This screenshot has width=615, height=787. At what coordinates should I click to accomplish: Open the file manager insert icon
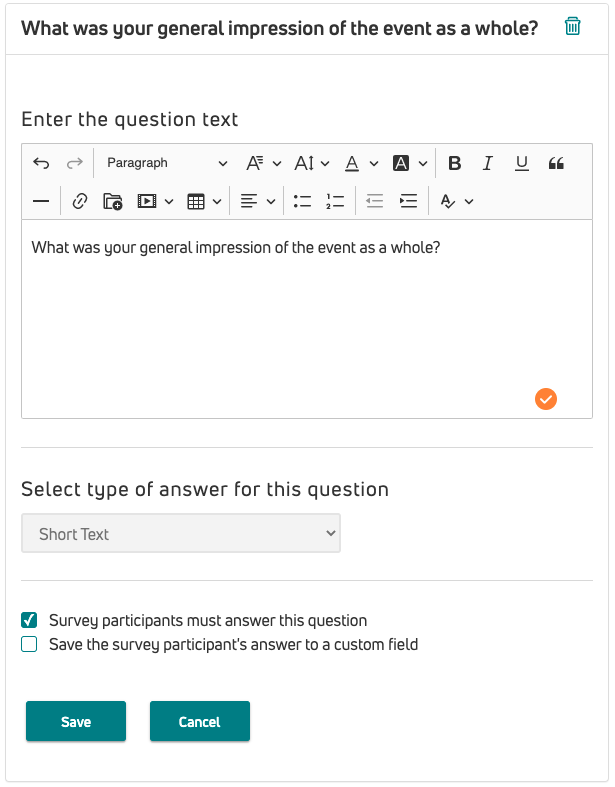(113, 201)
